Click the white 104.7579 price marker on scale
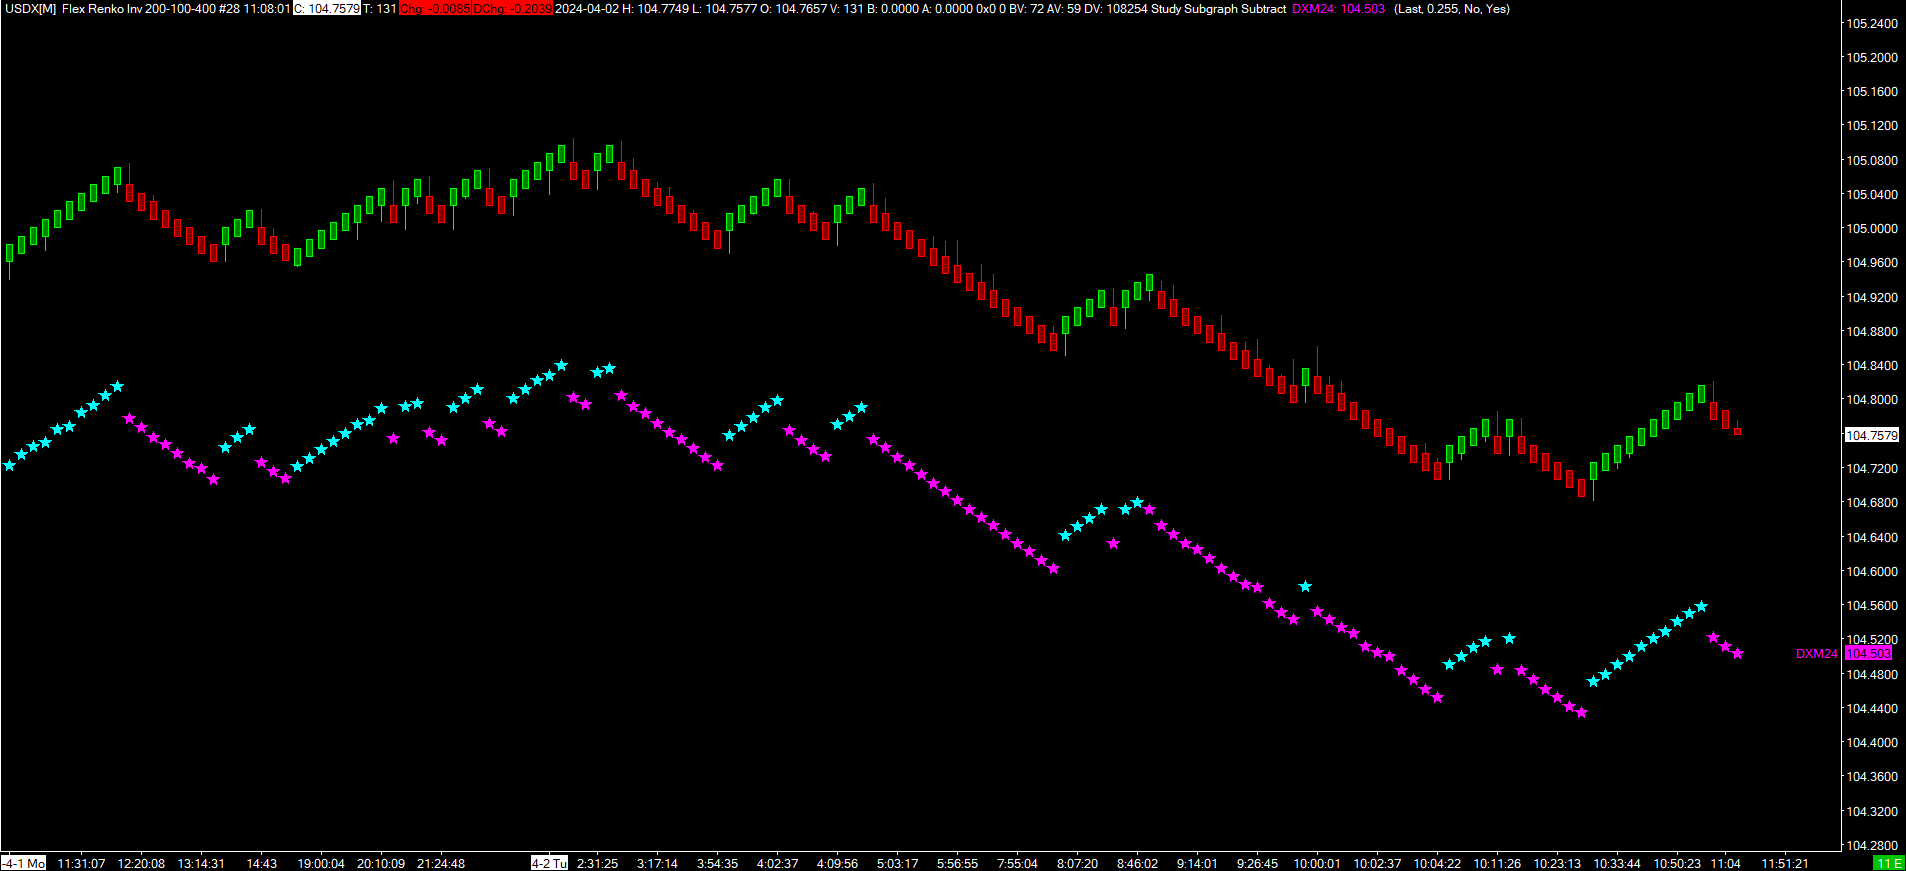1906x871 pixels. [1871, 435]
